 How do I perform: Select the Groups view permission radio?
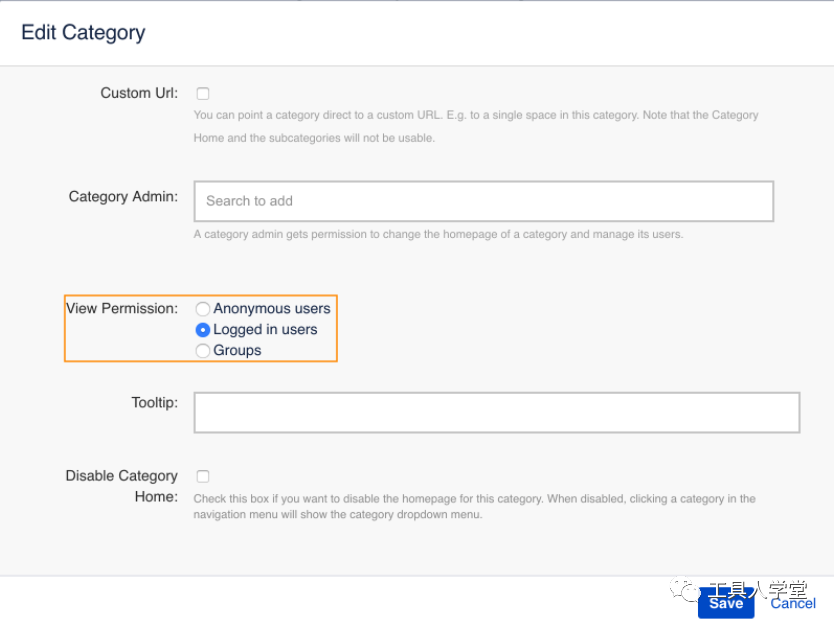(x=202, y=351)
